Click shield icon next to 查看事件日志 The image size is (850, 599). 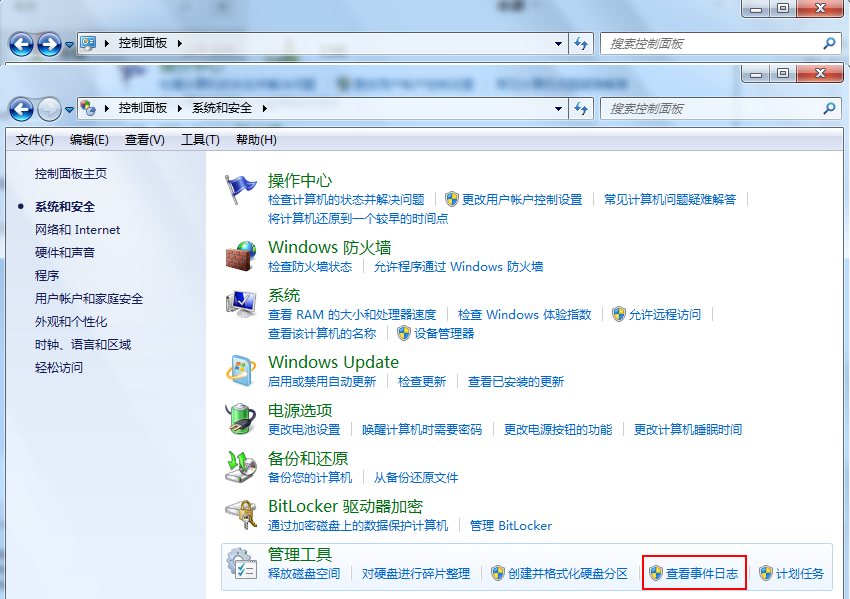656,573
